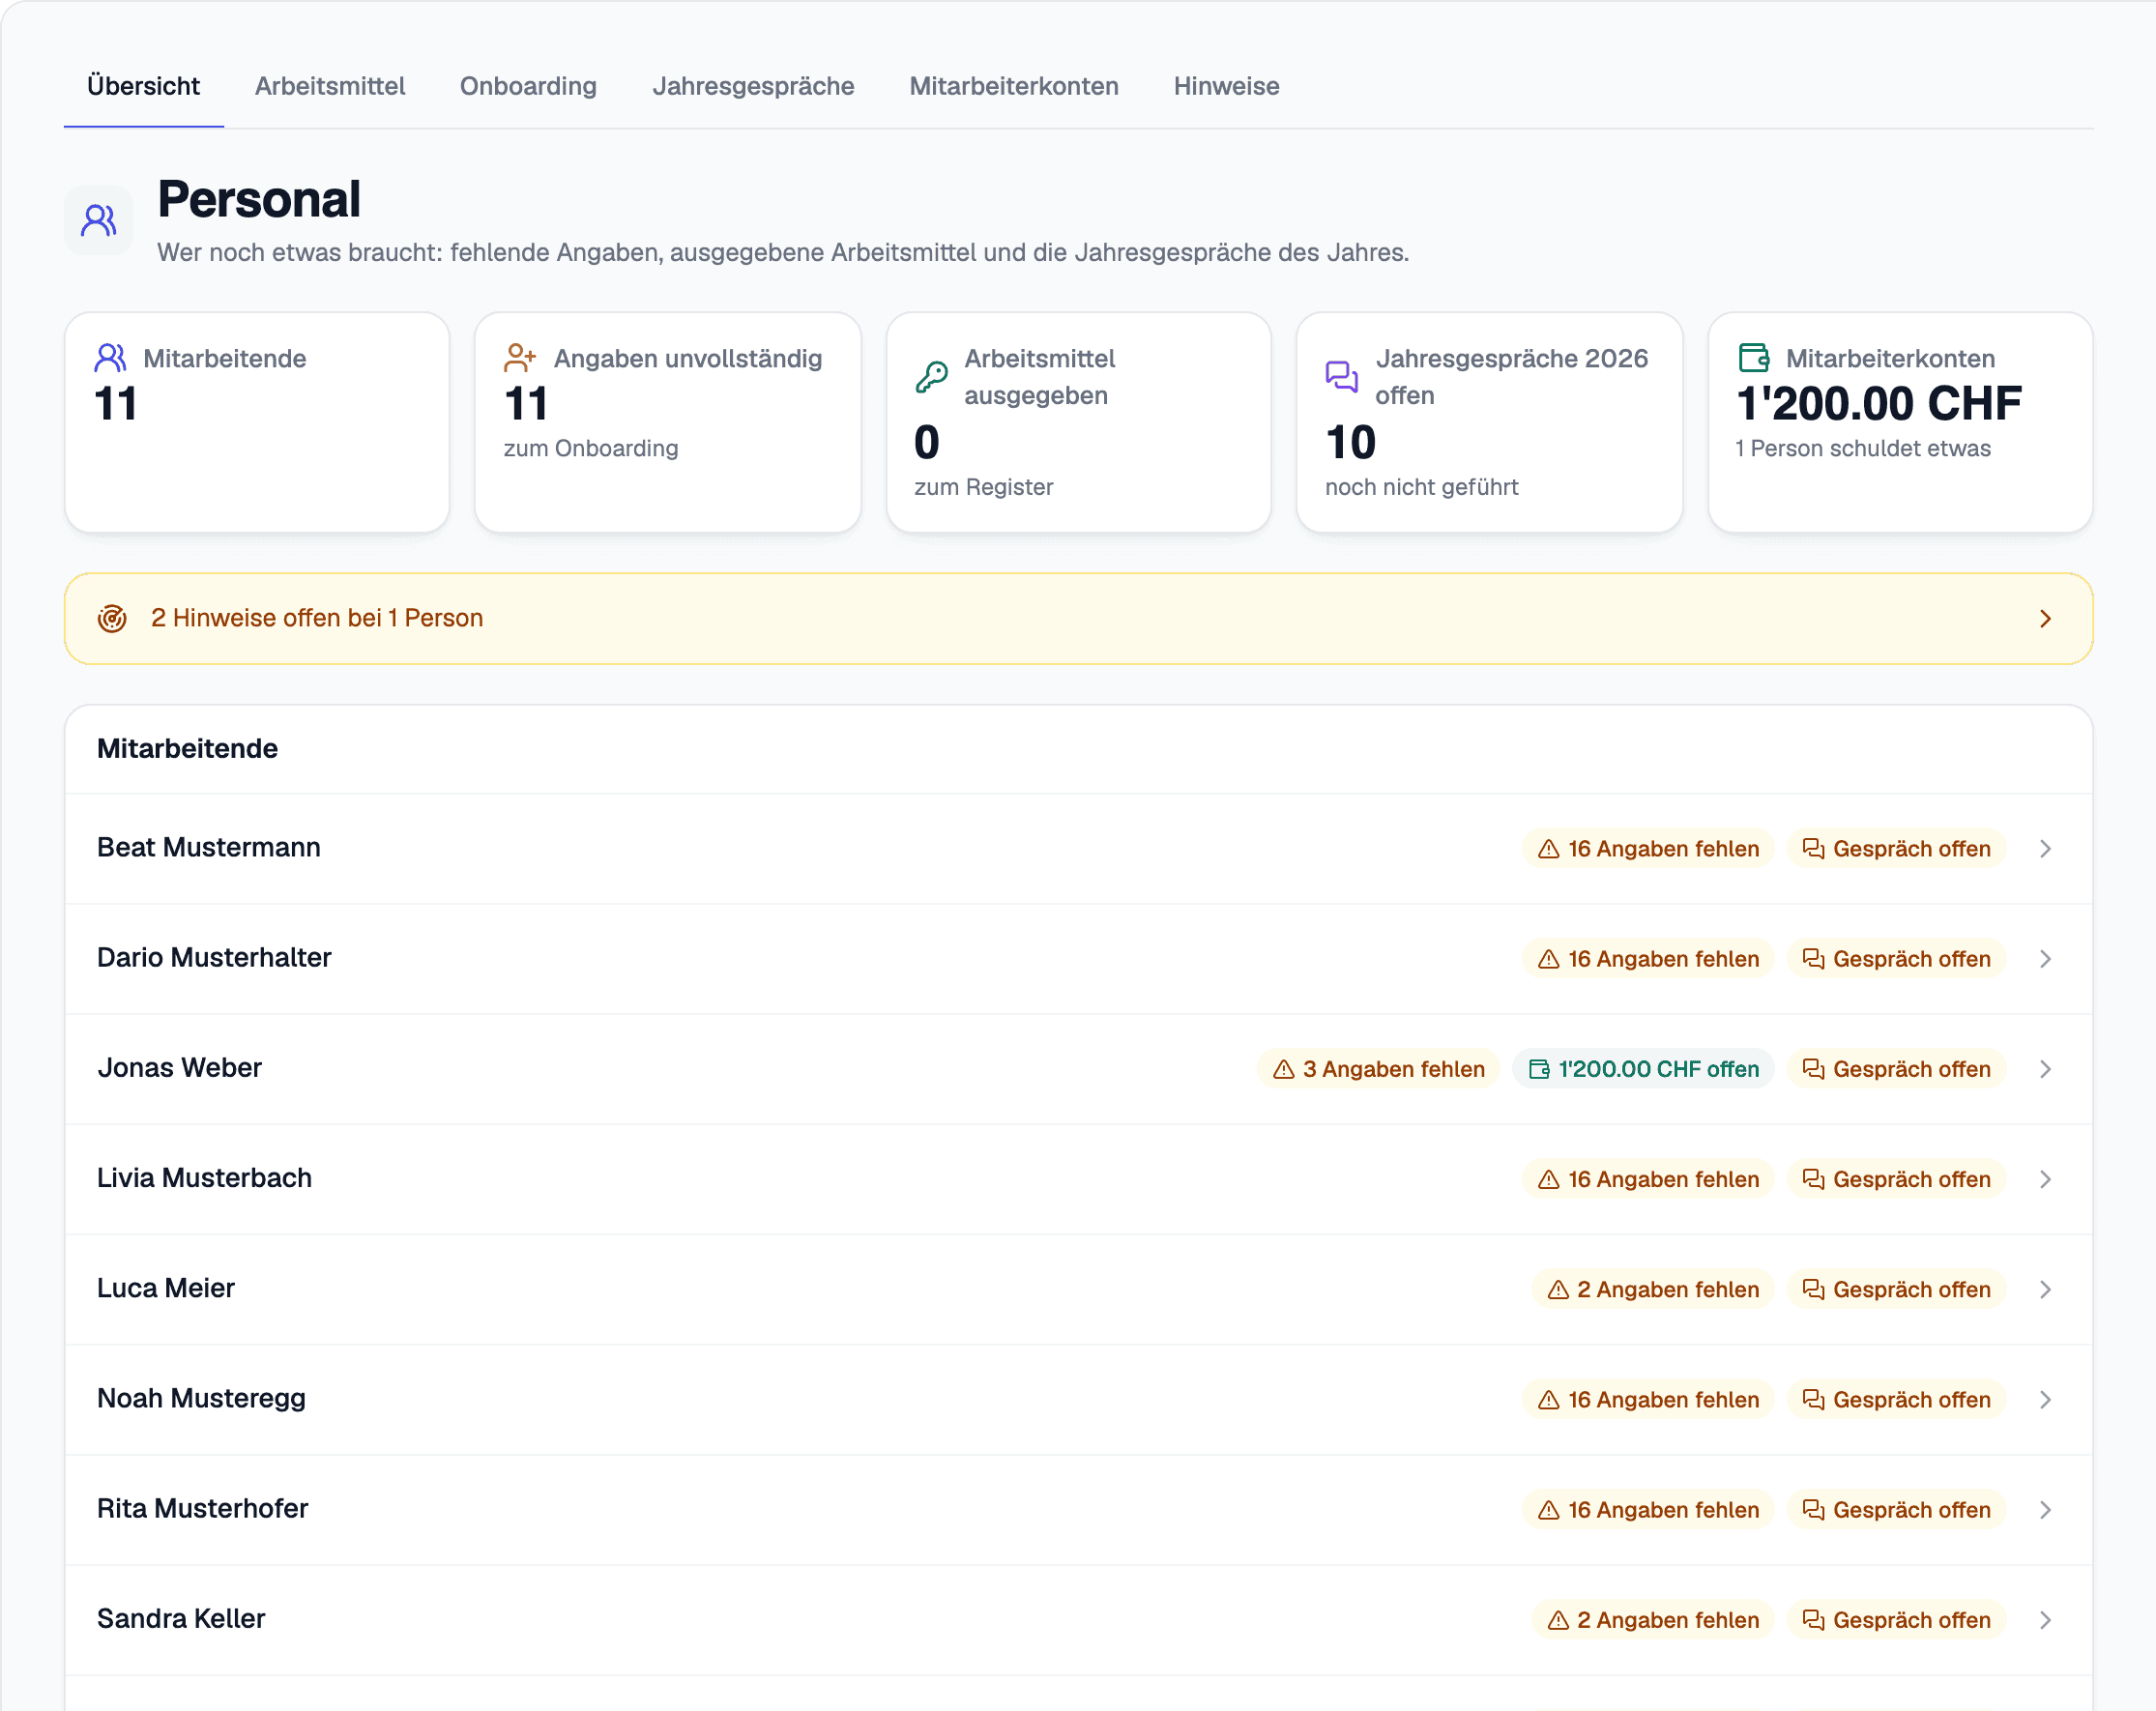The width and height of the screenshot is (2156, 1711).
Task: Open the Mitarbeiterkonten tab
Action: [x=1014, y=86]
